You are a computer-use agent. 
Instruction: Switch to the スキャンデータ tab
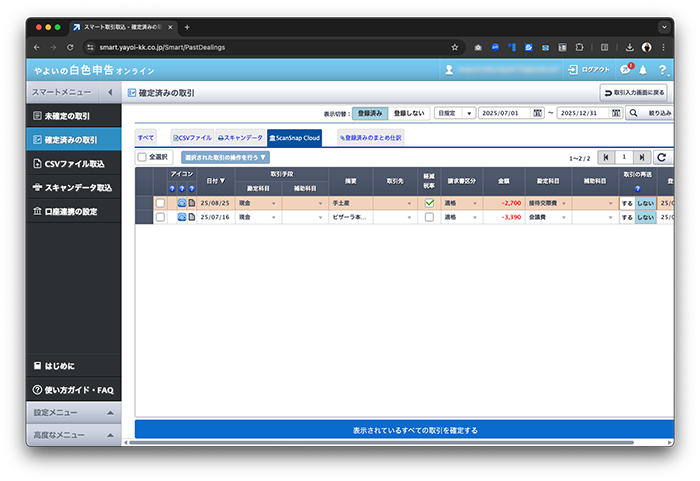pos(240,138)
